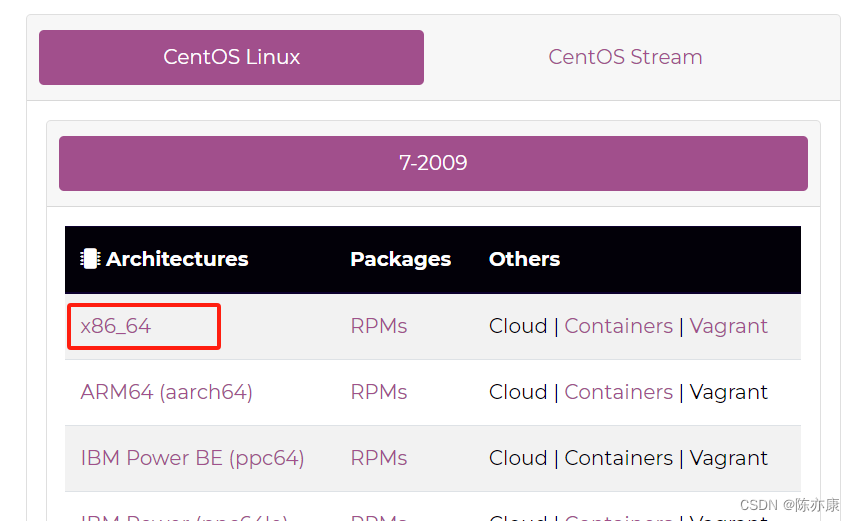The image size is (855, 521).
Task: Open the IBM Power BE (ppc64) link
Action: click(192, 458)
